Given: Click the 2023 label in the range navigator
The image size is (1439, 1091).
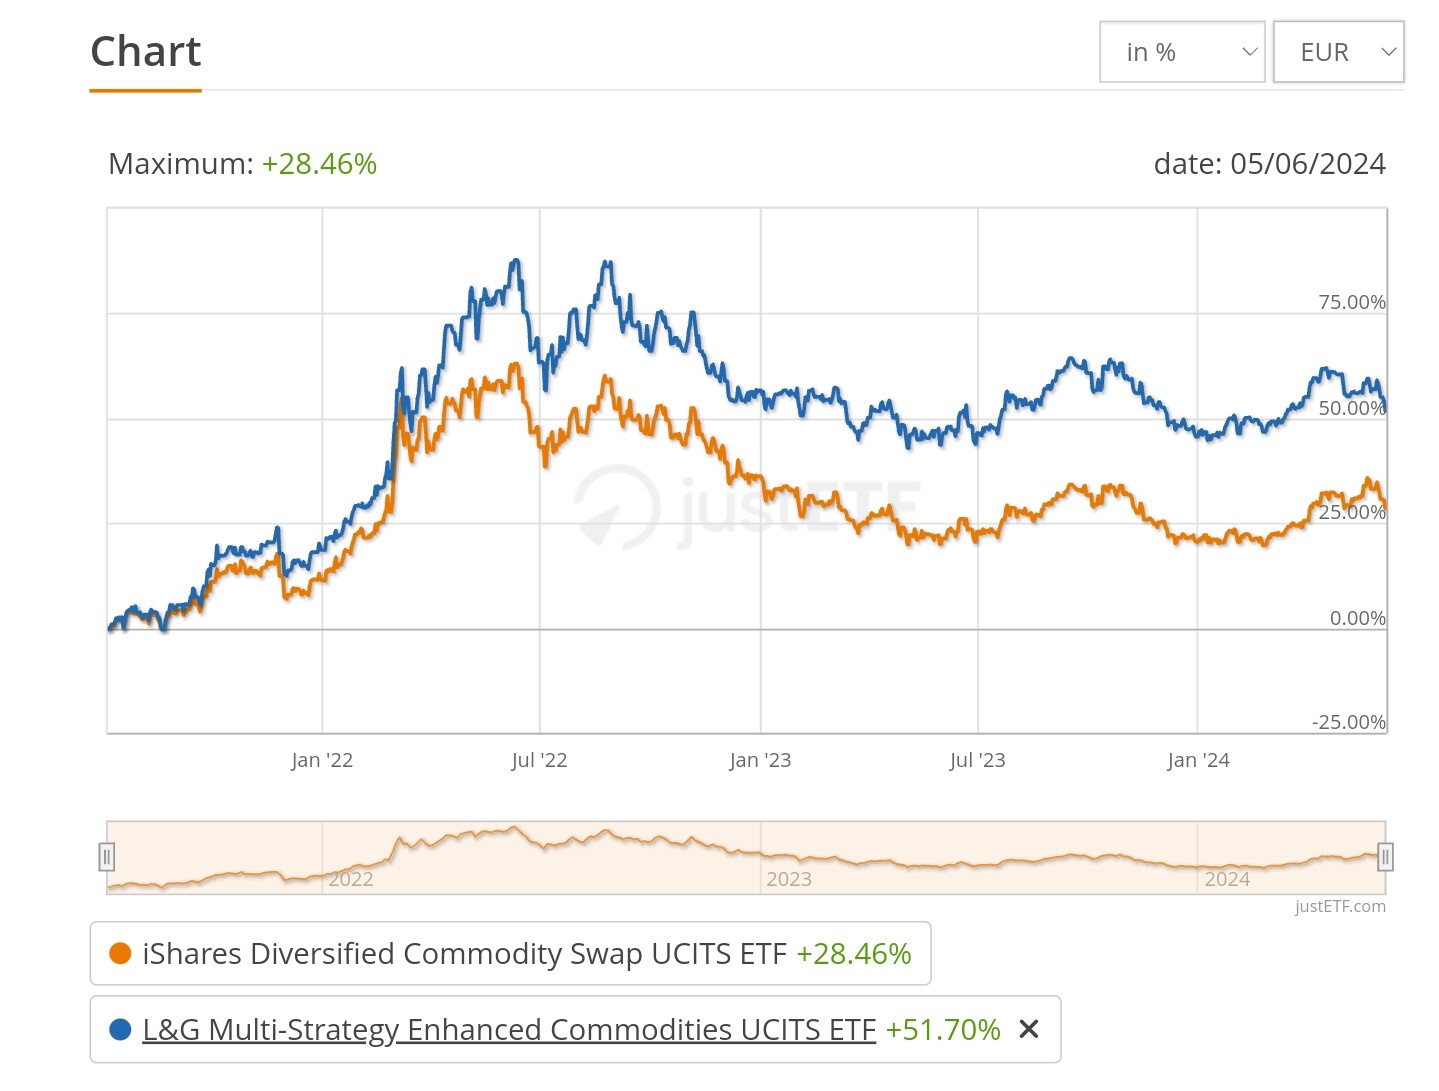Looking at the screenshot, I should click(789, 879).
